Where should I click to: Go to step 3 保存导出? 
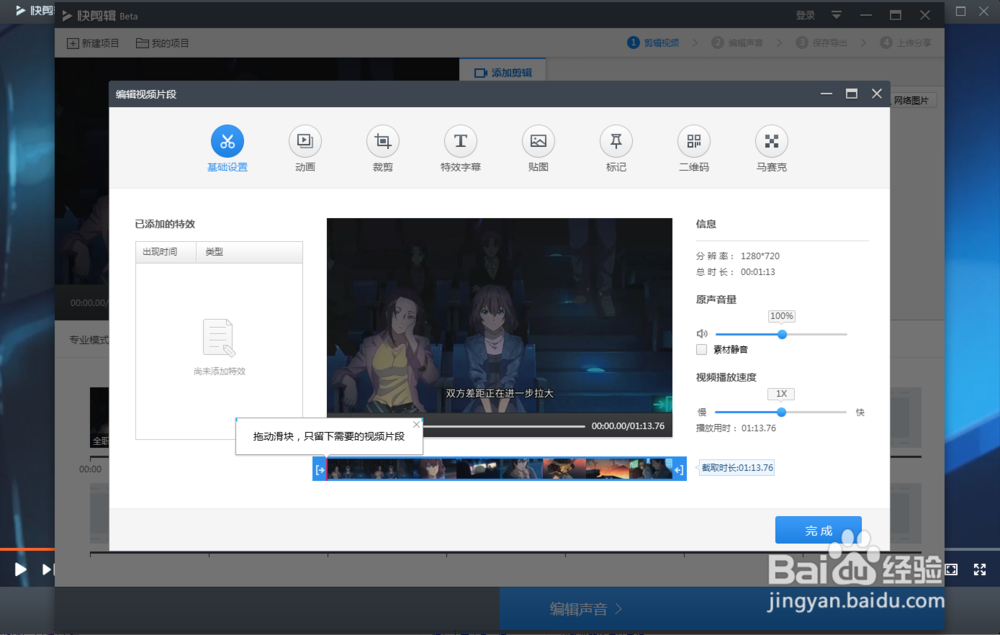822,43
